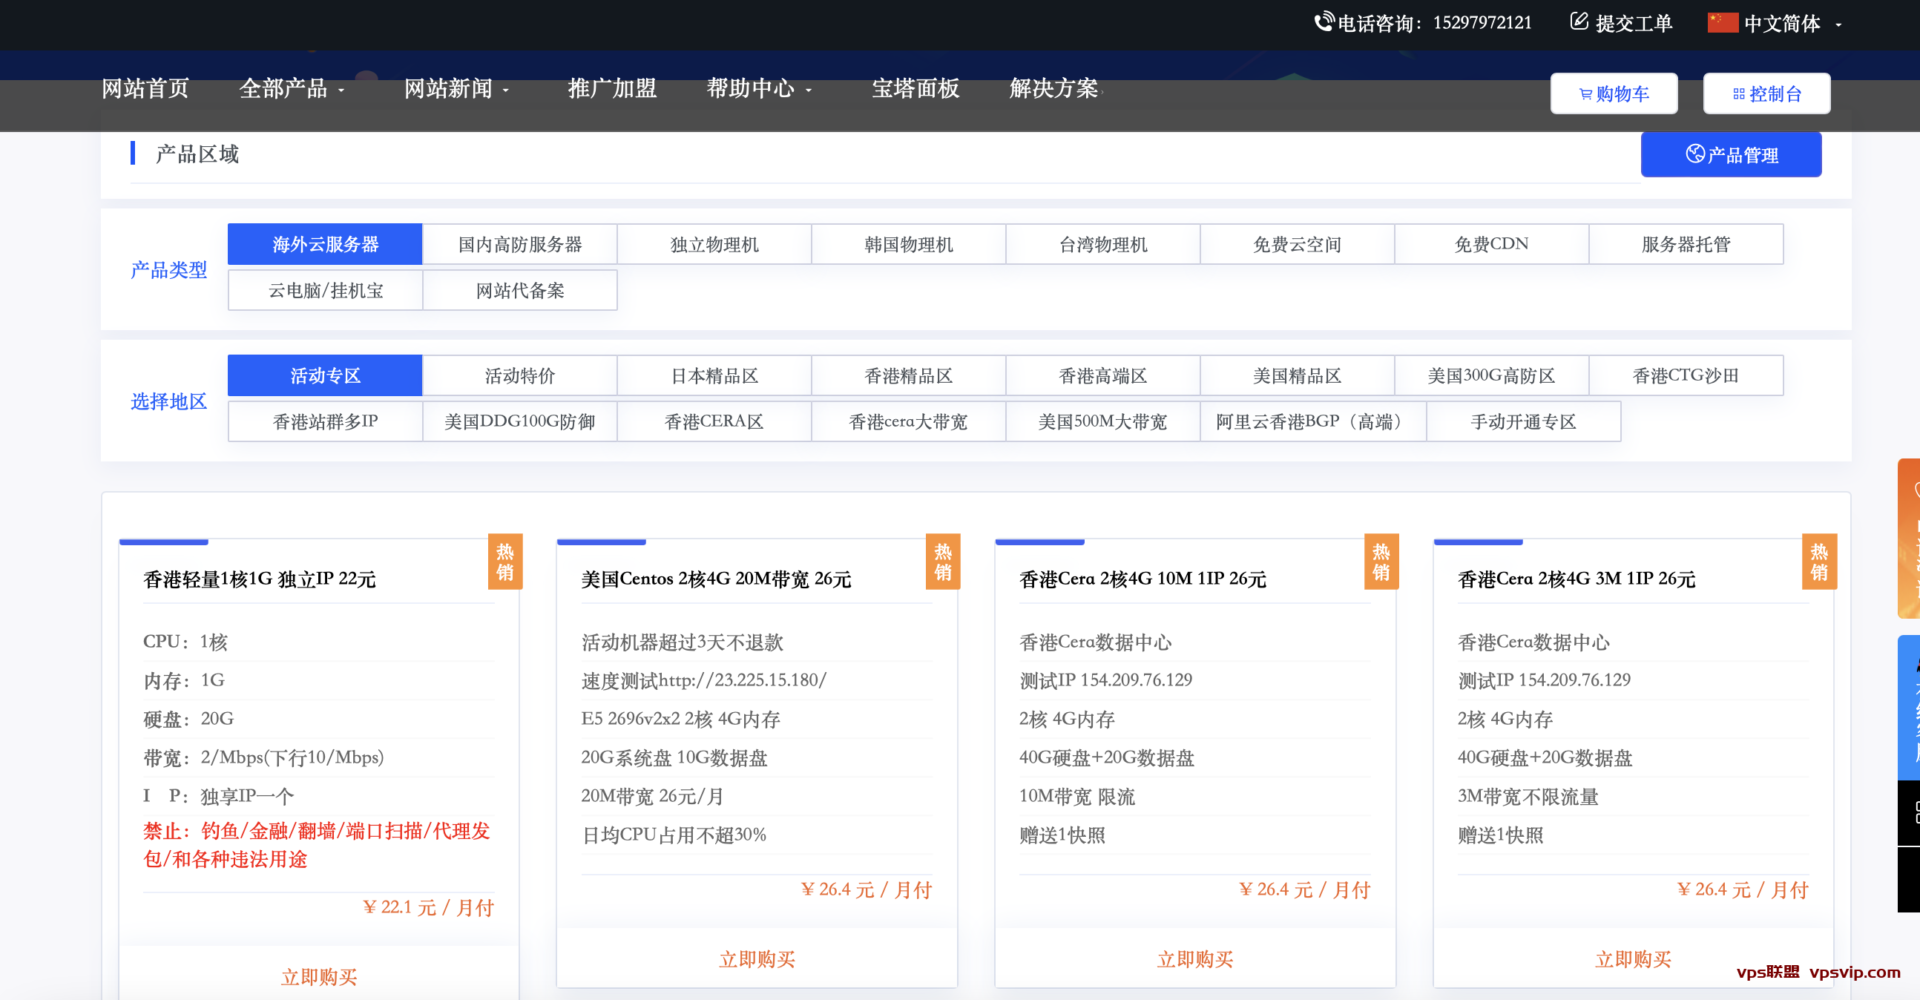Open the 控制台 console button
The width and height of the screenshot is (1920, 1000).
point(1767,94)
